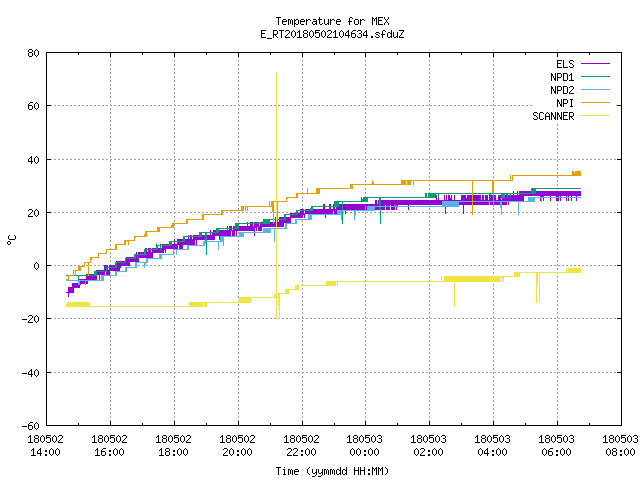Click the y-axis label 20
The image size is (640, 480).
(33, 213)
